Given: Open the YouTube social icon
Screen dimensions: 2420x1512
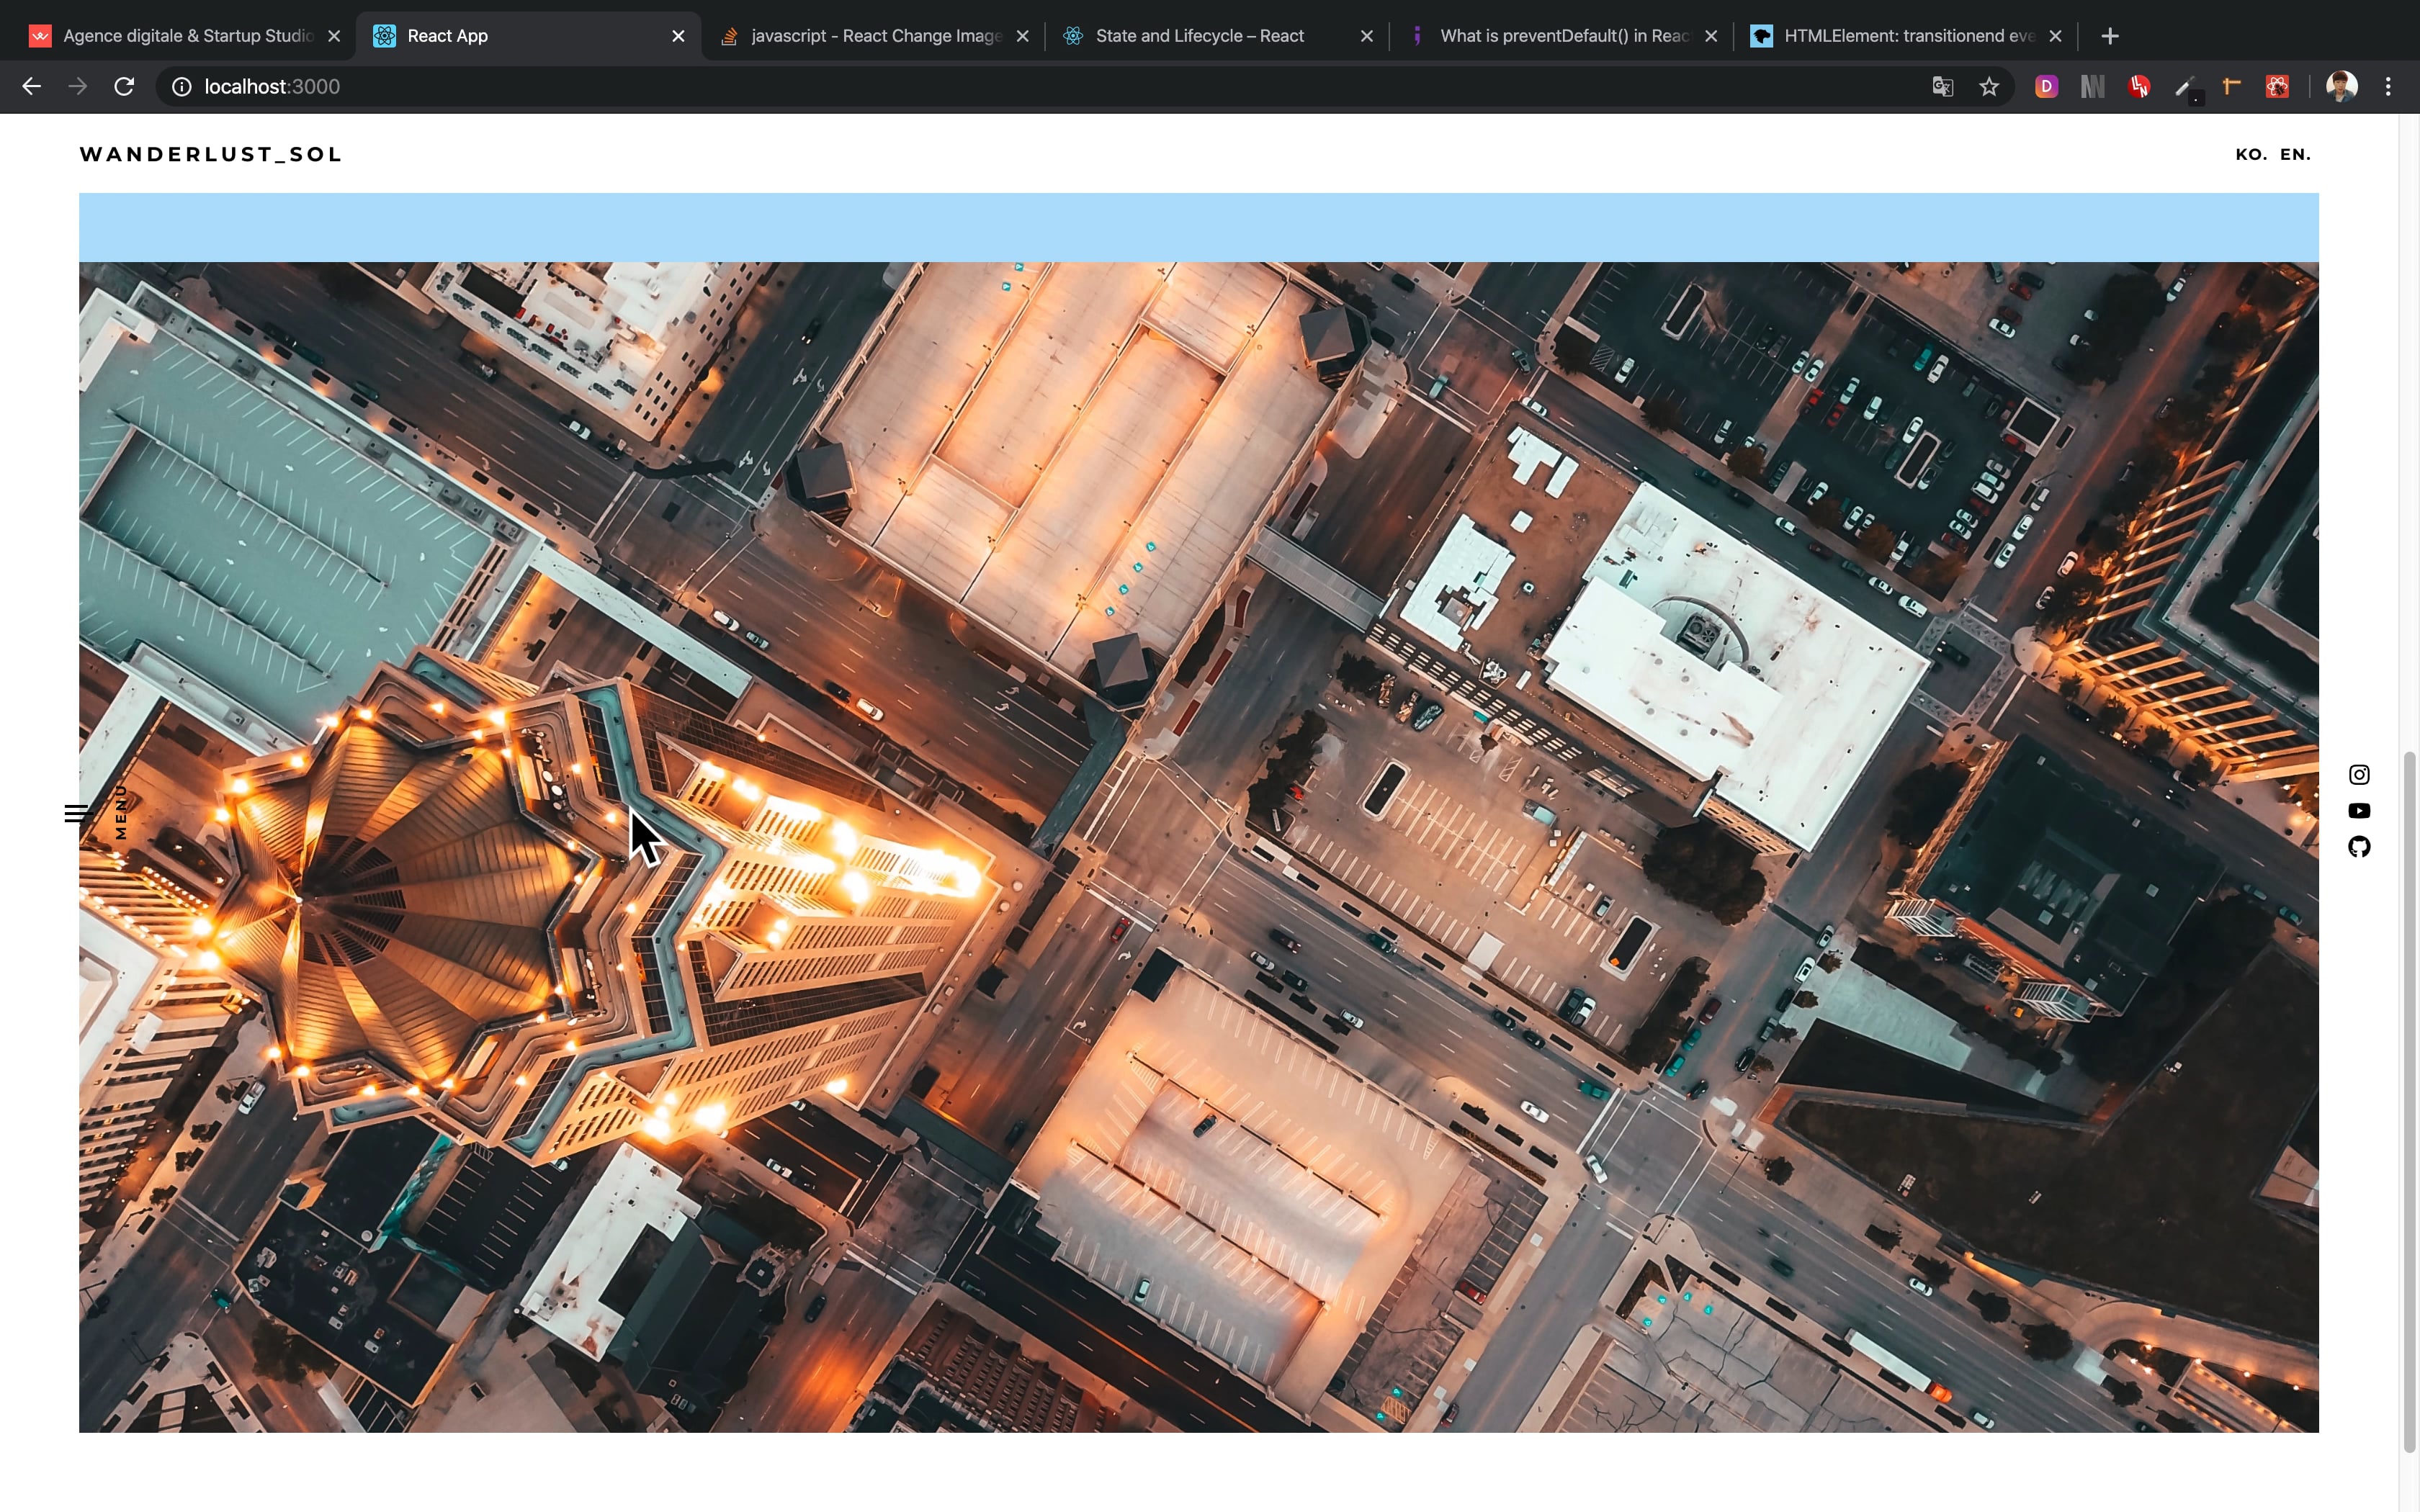Looking at the screenshot, I should tap(2359, 811).
